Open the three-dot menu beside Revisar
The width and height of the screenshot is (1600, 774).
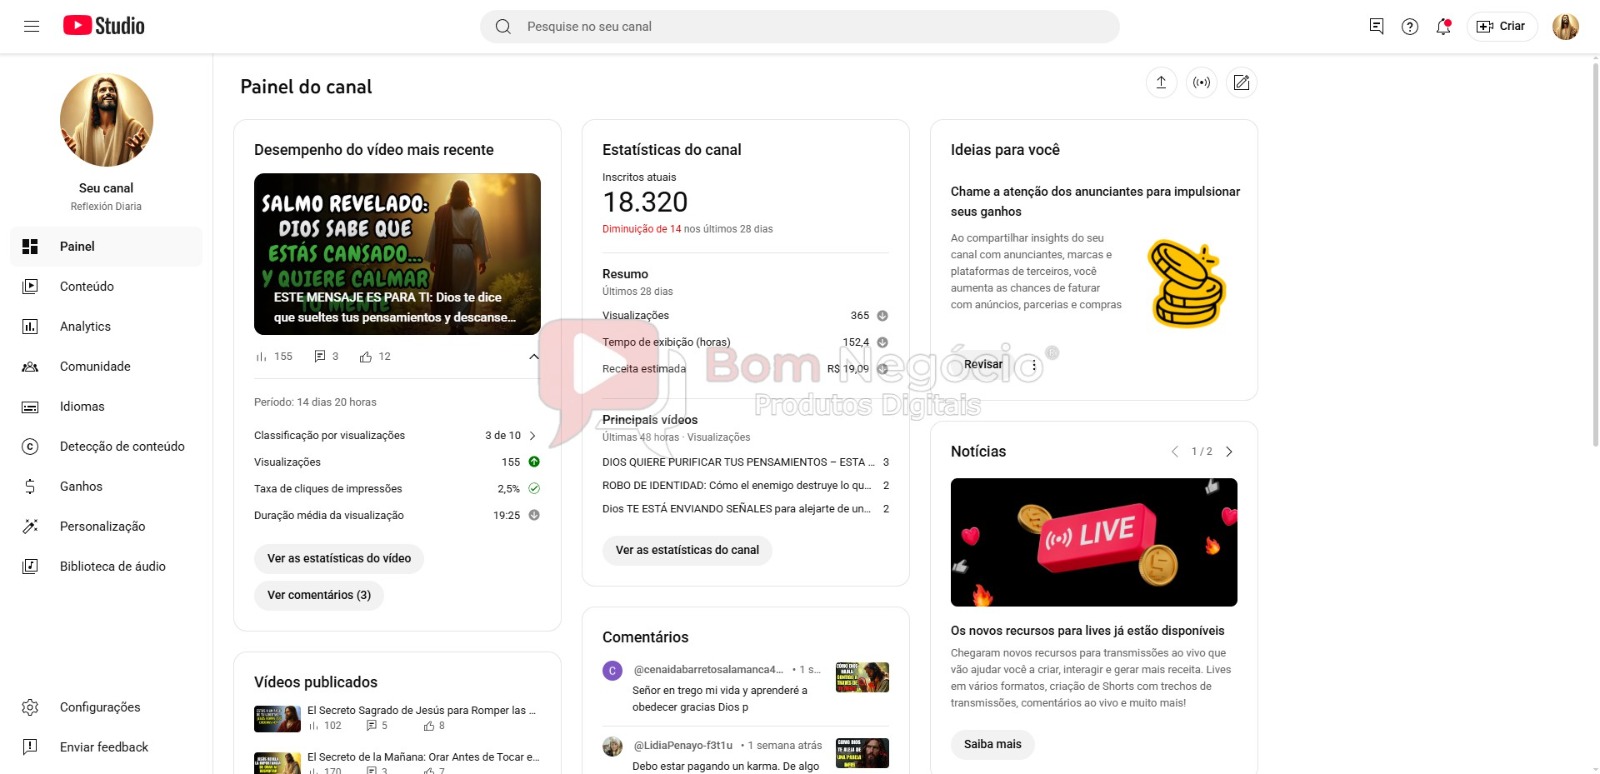coord(1034,366)
